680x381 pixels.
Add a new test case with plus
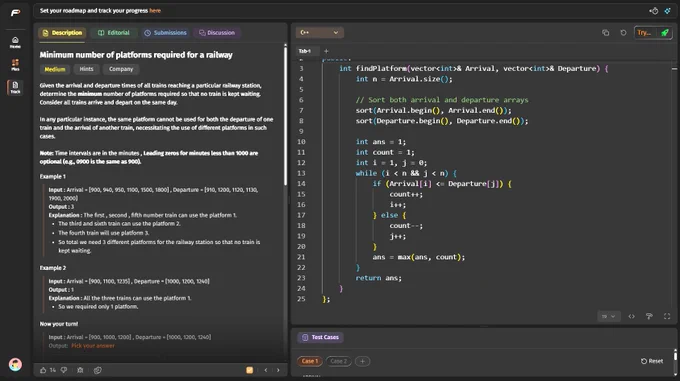pyautogui.click(x=363, y=361)
